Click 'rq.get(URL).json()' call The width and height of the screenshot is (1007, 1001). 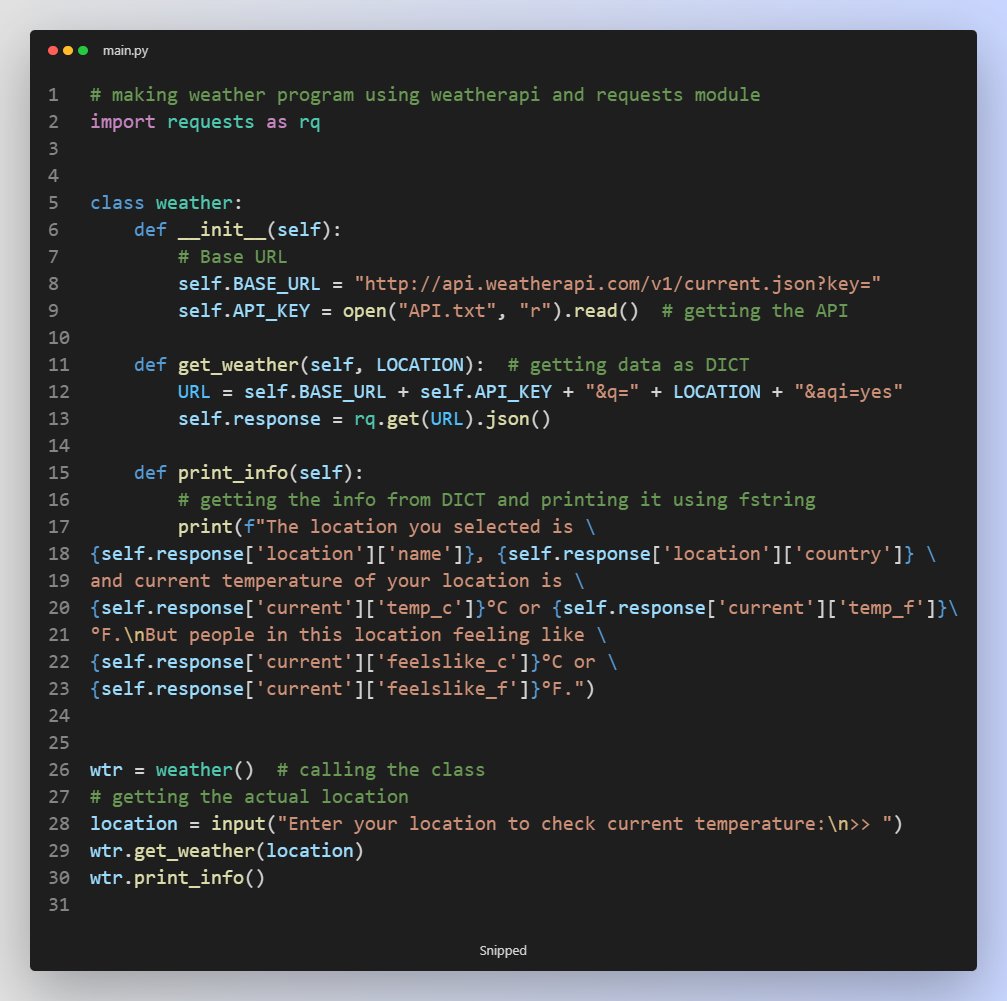tap(452, 419)
